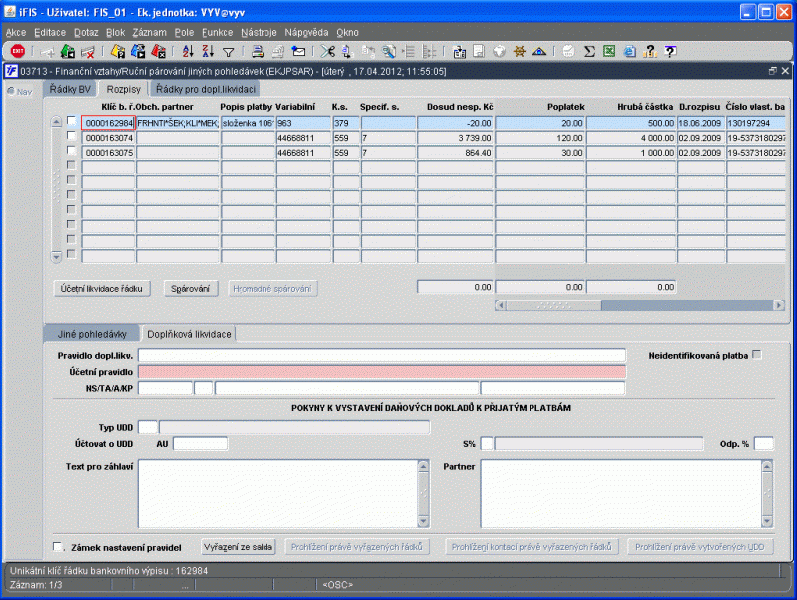The height and width of the screenshot is (600, 797).
Task: Click the red EXIT stop-sign icon
Action: coord(18,51)
